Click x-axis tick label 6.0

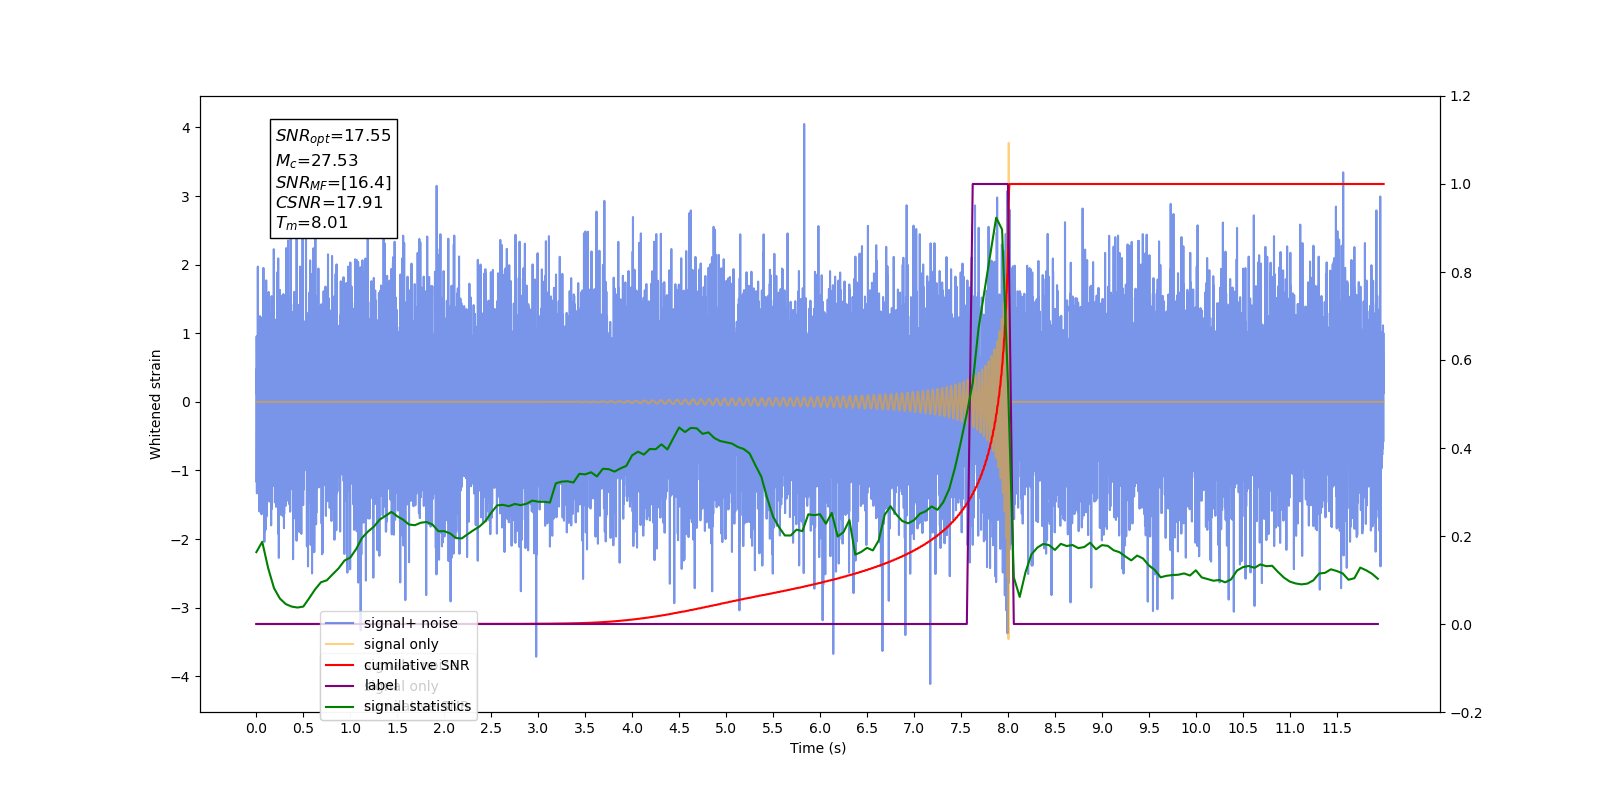[x=820, y=728]
